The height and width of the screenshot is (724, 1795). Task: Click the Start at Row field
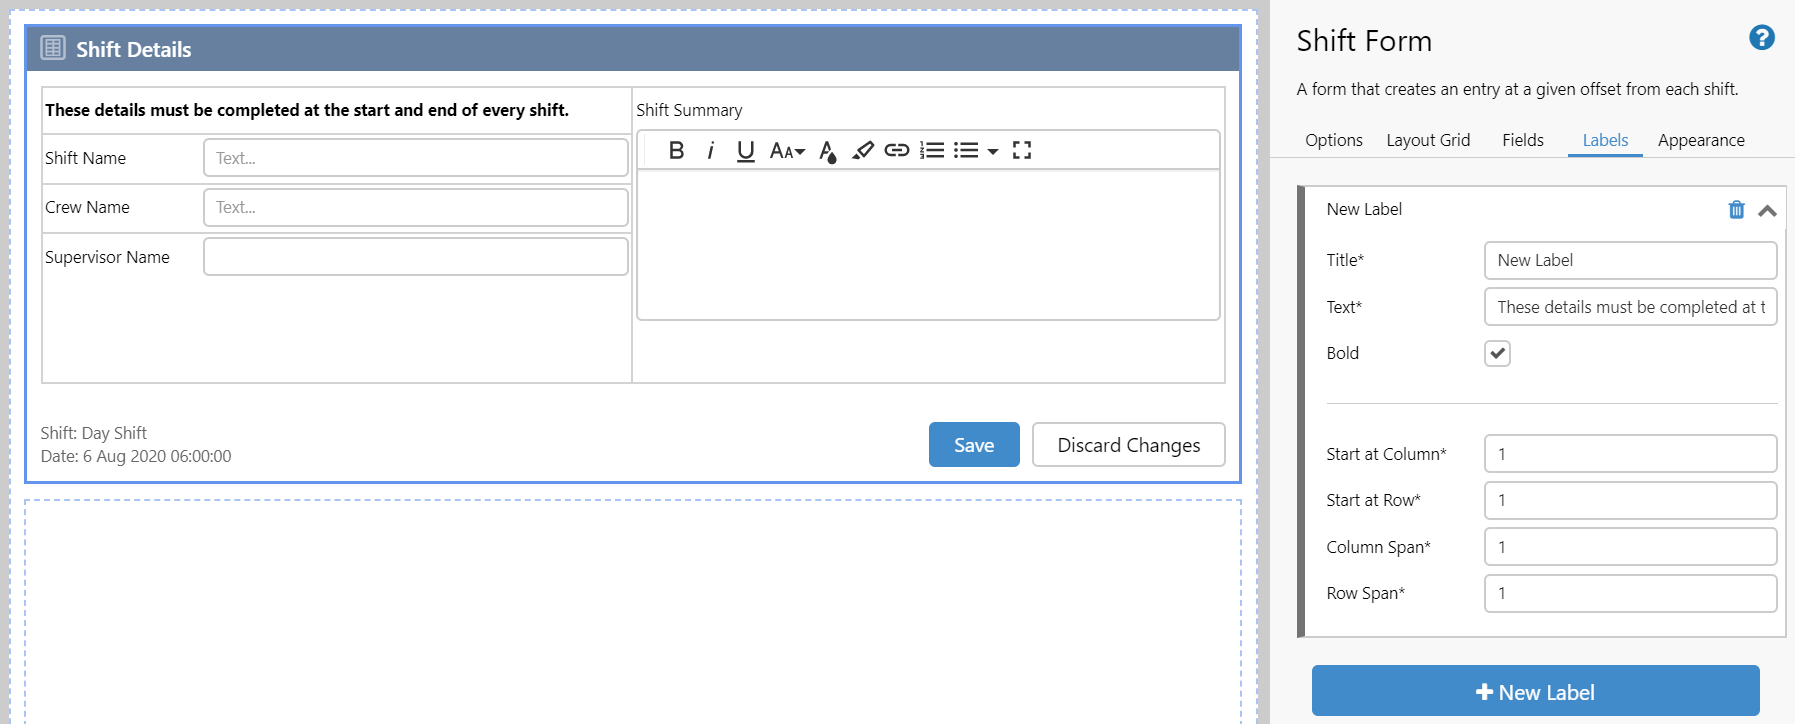pos(1630,500)
